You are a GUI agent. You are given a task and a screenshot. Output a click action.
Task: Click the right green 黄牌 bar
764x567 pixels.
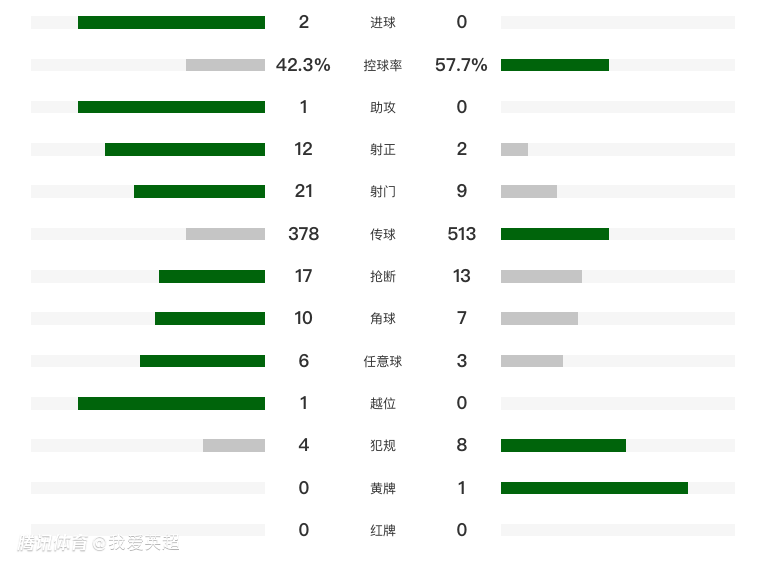point(594,488)
